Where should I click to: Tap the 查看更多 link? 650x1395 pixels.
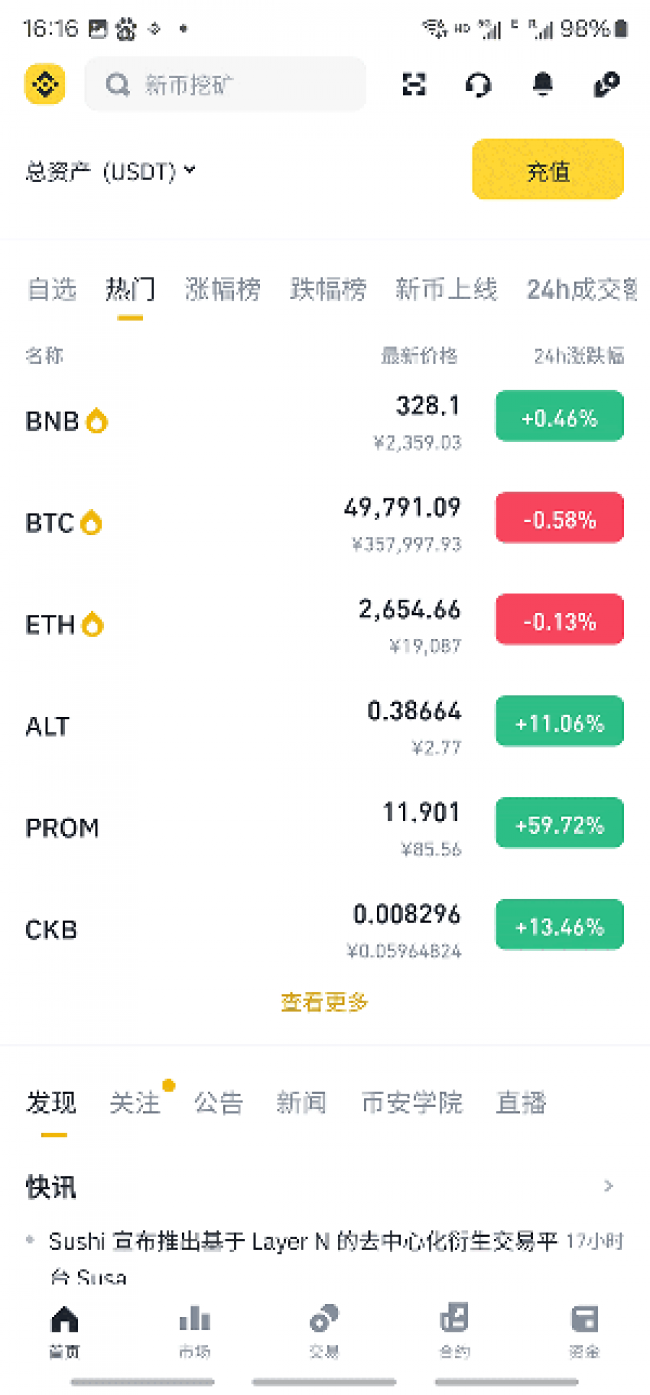click(x=324, y=1002)
